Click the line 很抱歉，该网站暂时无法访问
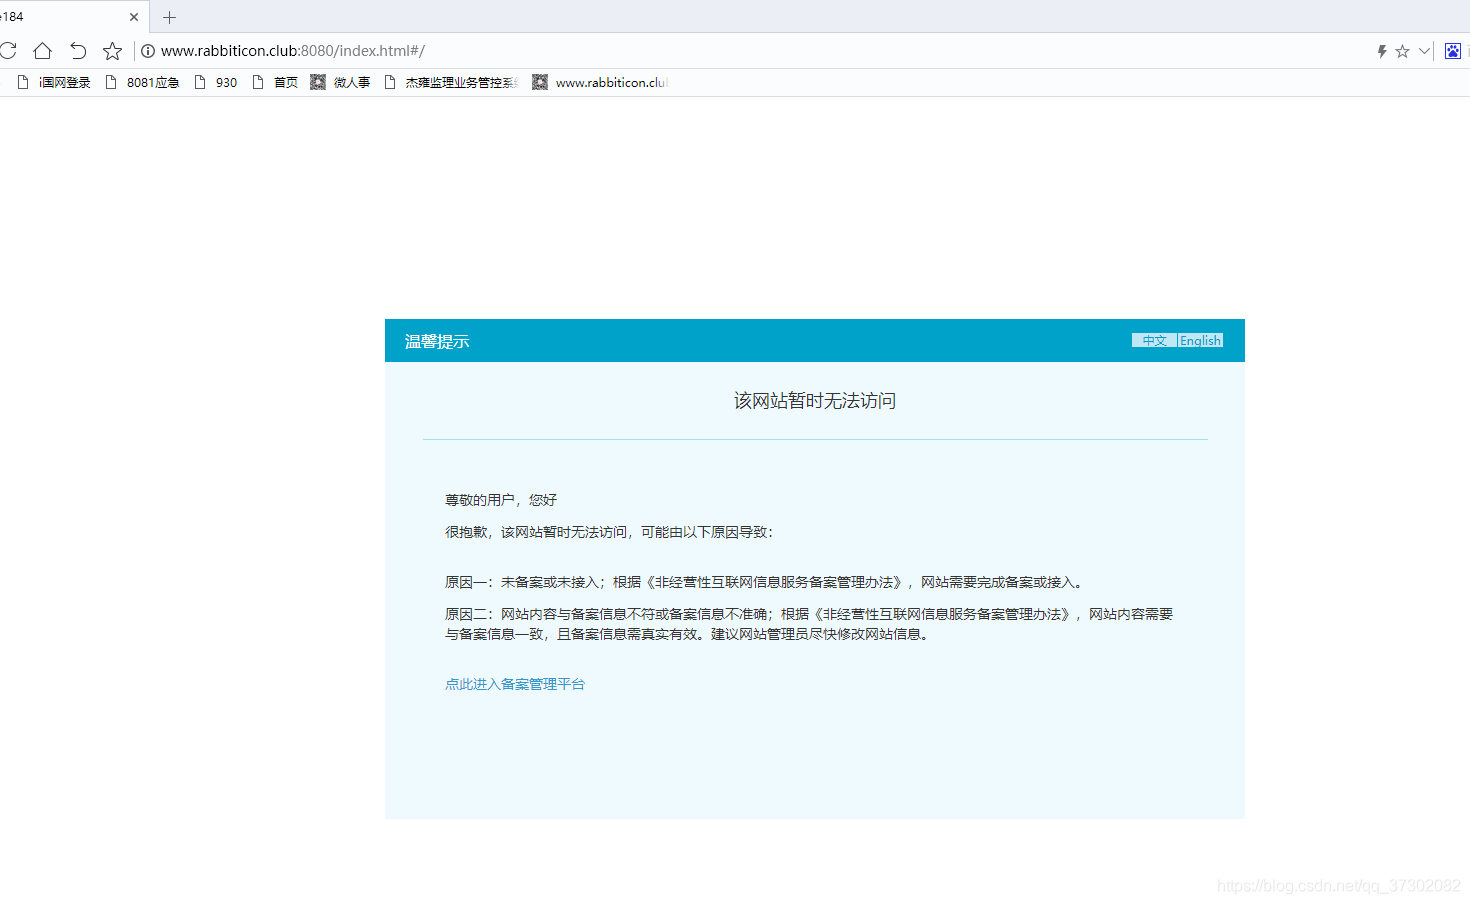The height and width of the screenshot is (904, 1470). click(x=609, y=532)
